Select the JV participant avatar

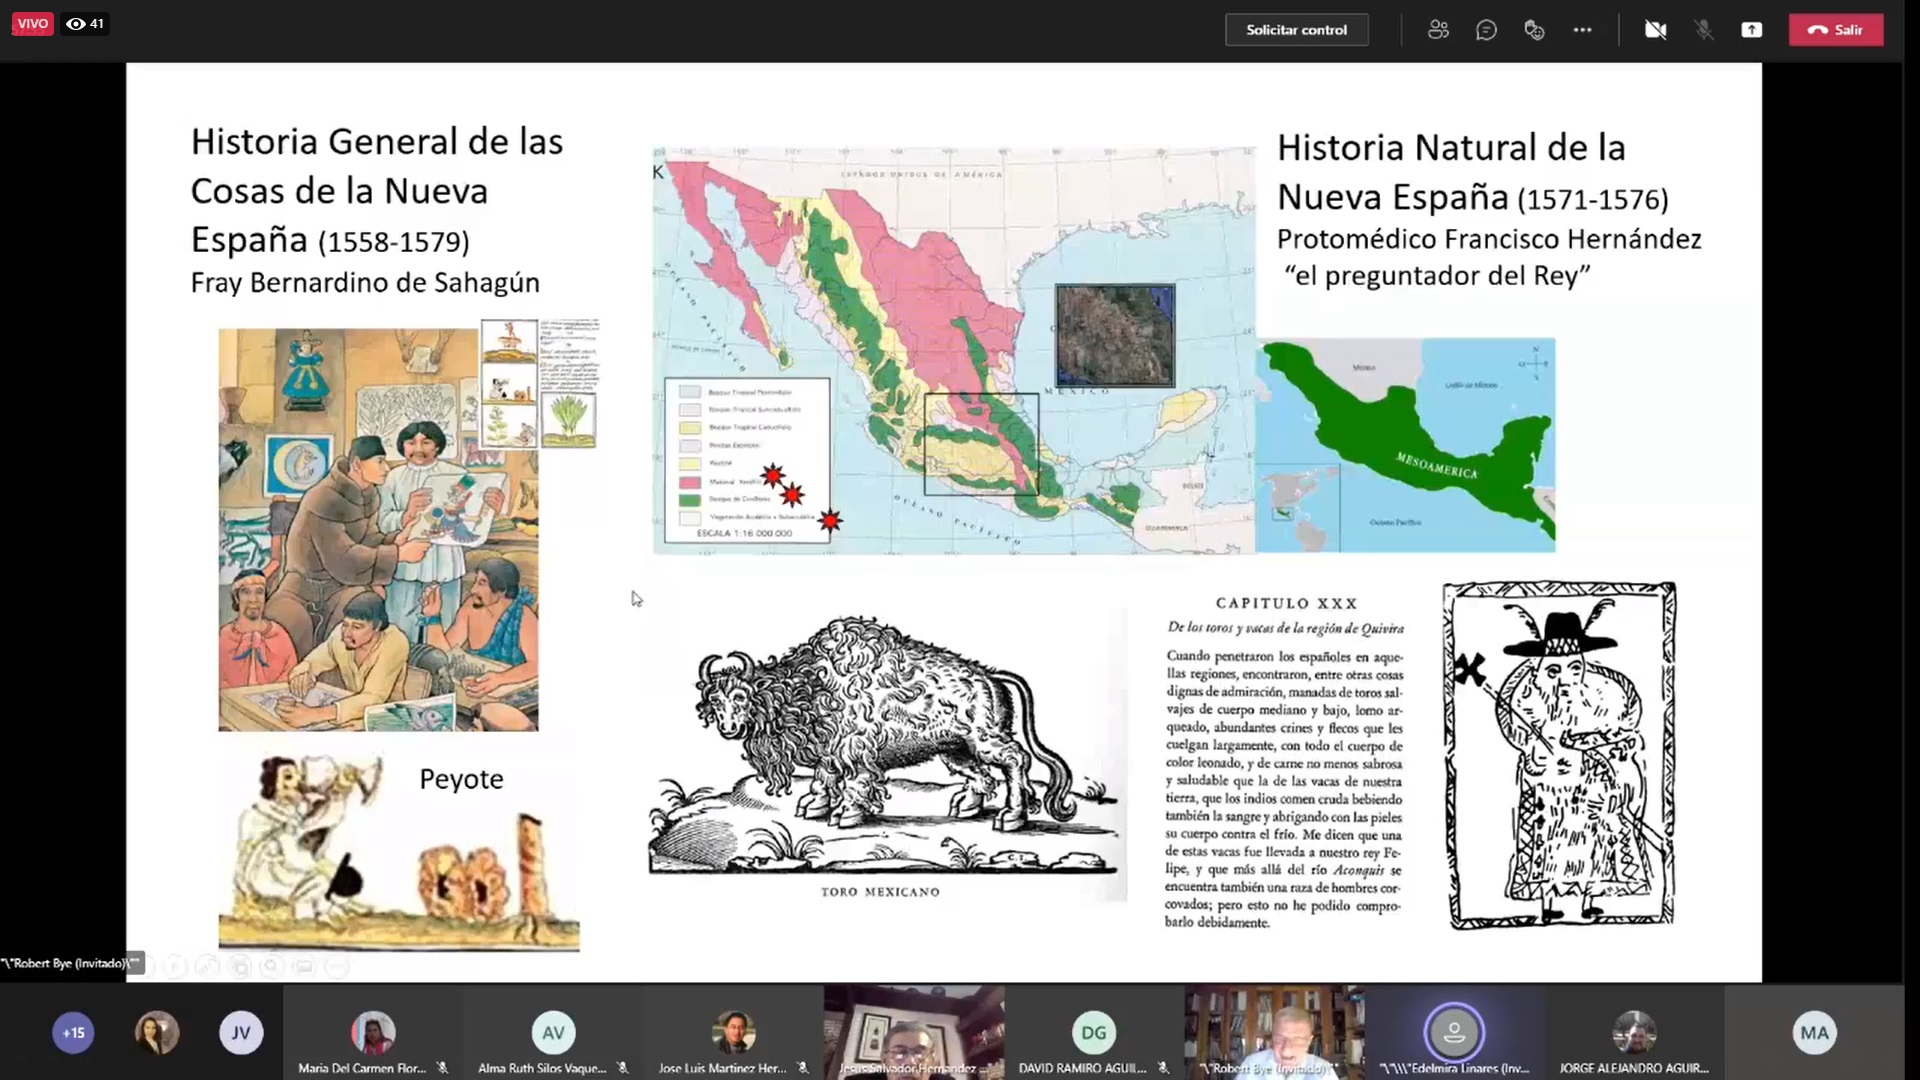coord(241,1033)
